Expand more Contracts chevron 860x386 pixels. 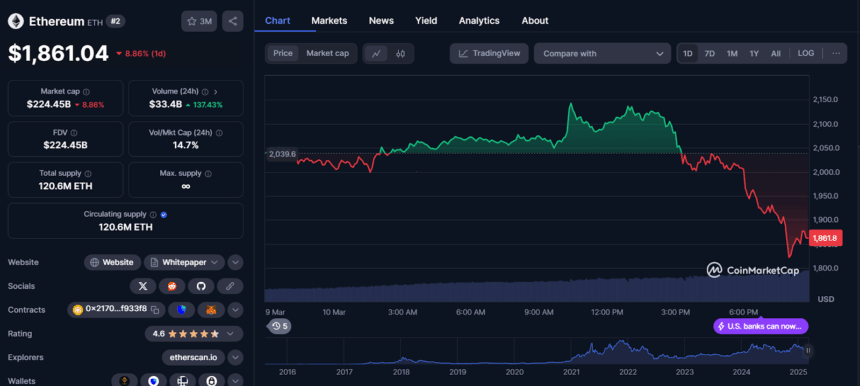(235, 310)
